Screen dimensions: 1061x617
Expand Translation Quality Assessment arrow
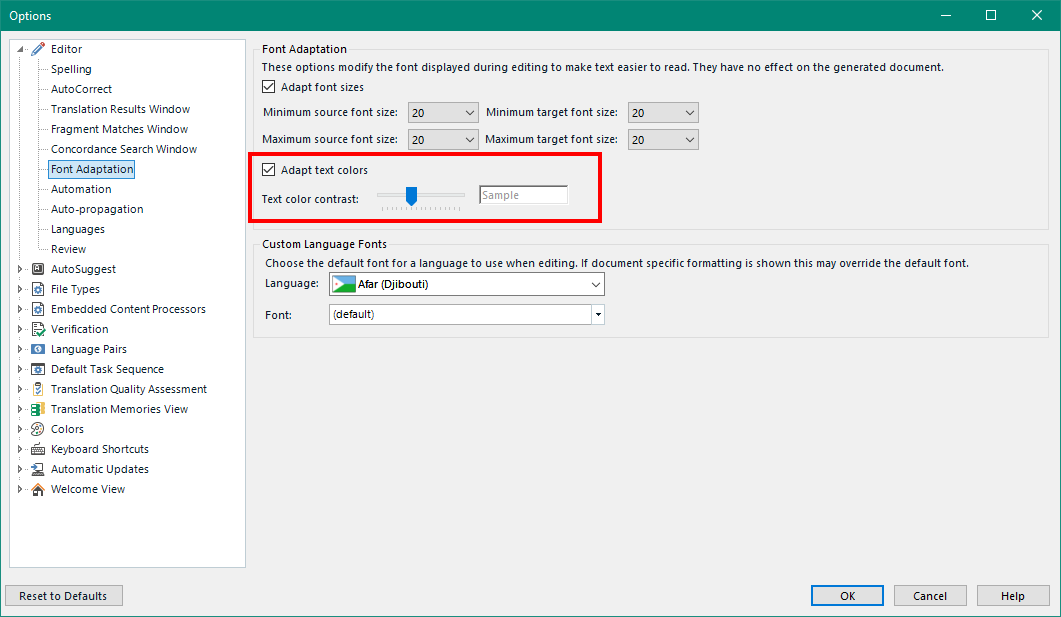[20, 389]
